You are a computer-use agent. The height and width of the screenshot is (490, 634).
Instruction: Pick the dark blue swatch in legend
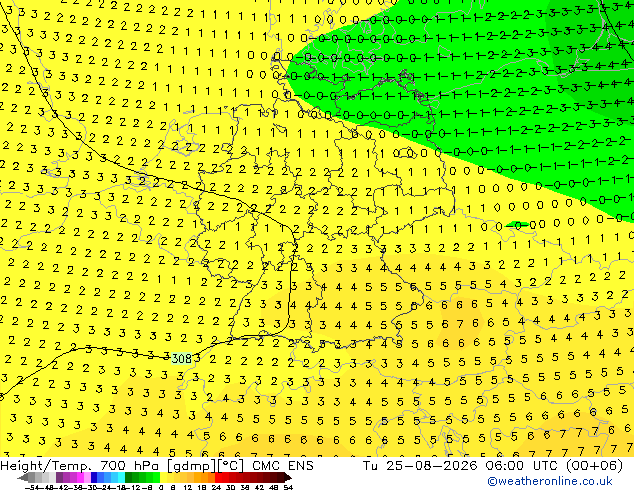(x=94, y=477)
